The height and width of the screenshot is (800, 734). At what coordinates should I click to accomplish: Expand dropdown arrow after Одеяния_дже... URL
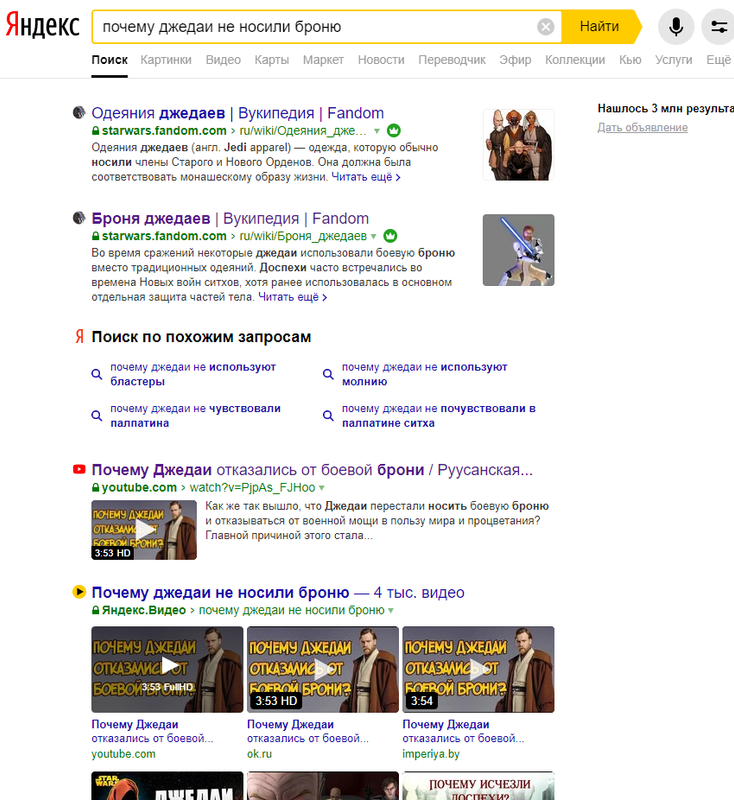point(376,131)
